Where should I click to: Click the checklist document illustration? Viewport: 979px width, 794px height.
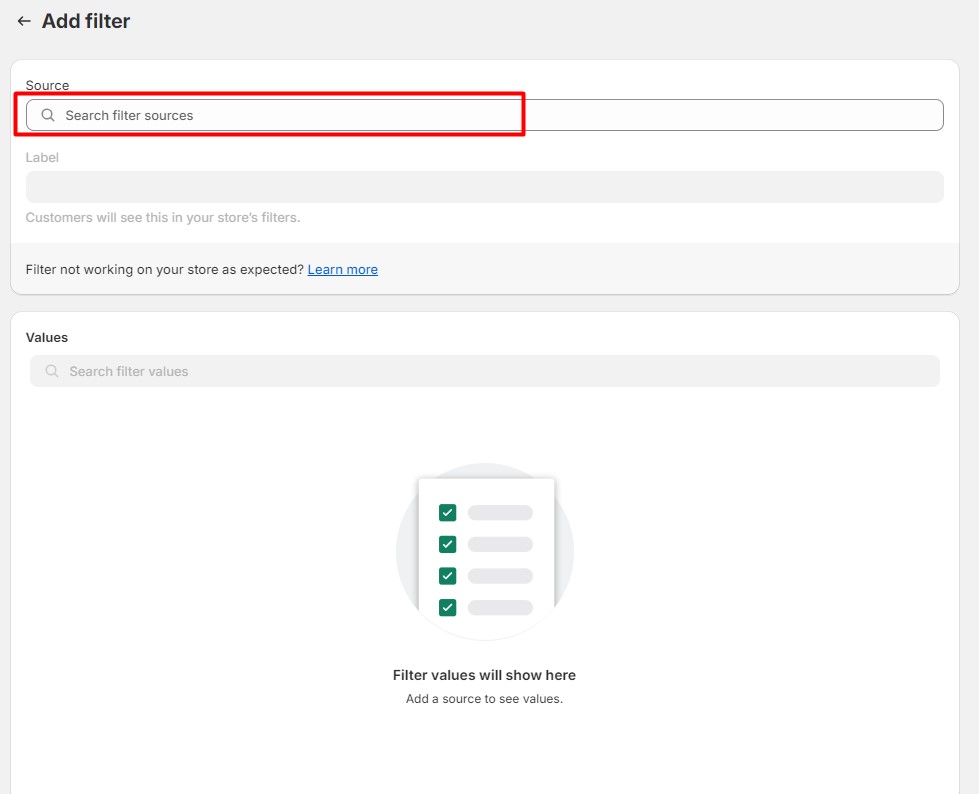pos(500,555)
